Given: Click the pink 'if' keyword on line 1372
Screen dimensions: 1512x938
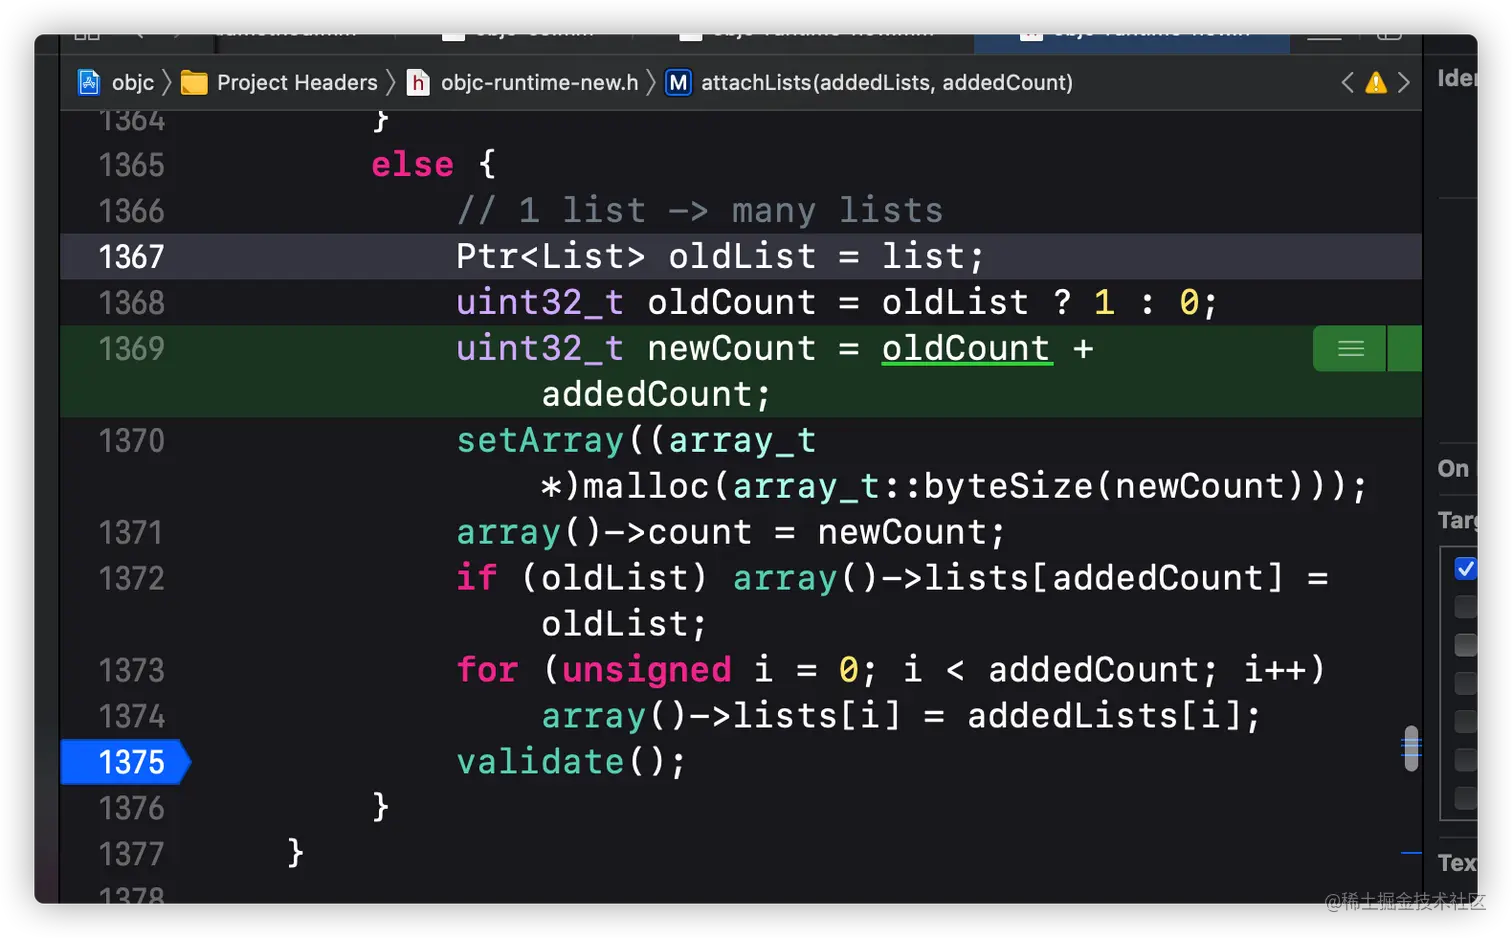Looking at the screenshot, I should coord(477,579).
